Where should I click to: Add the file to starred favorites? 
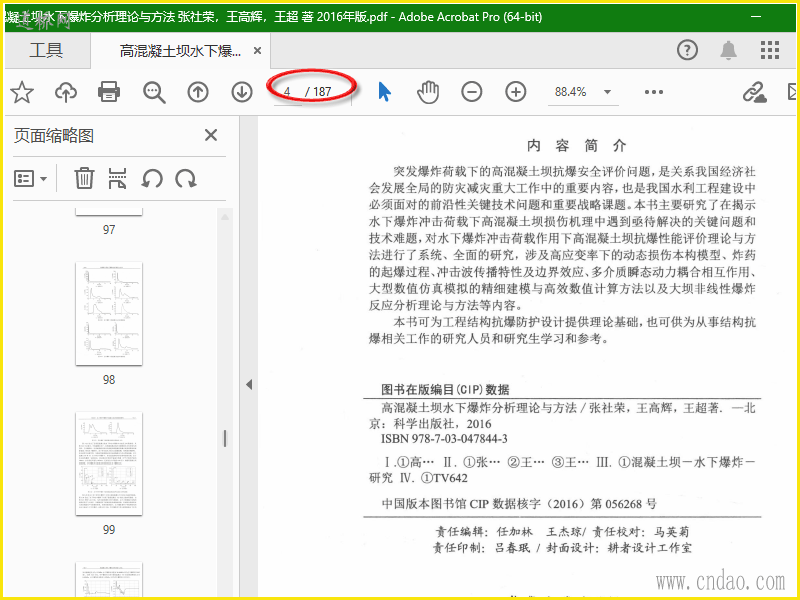(22, 92)
